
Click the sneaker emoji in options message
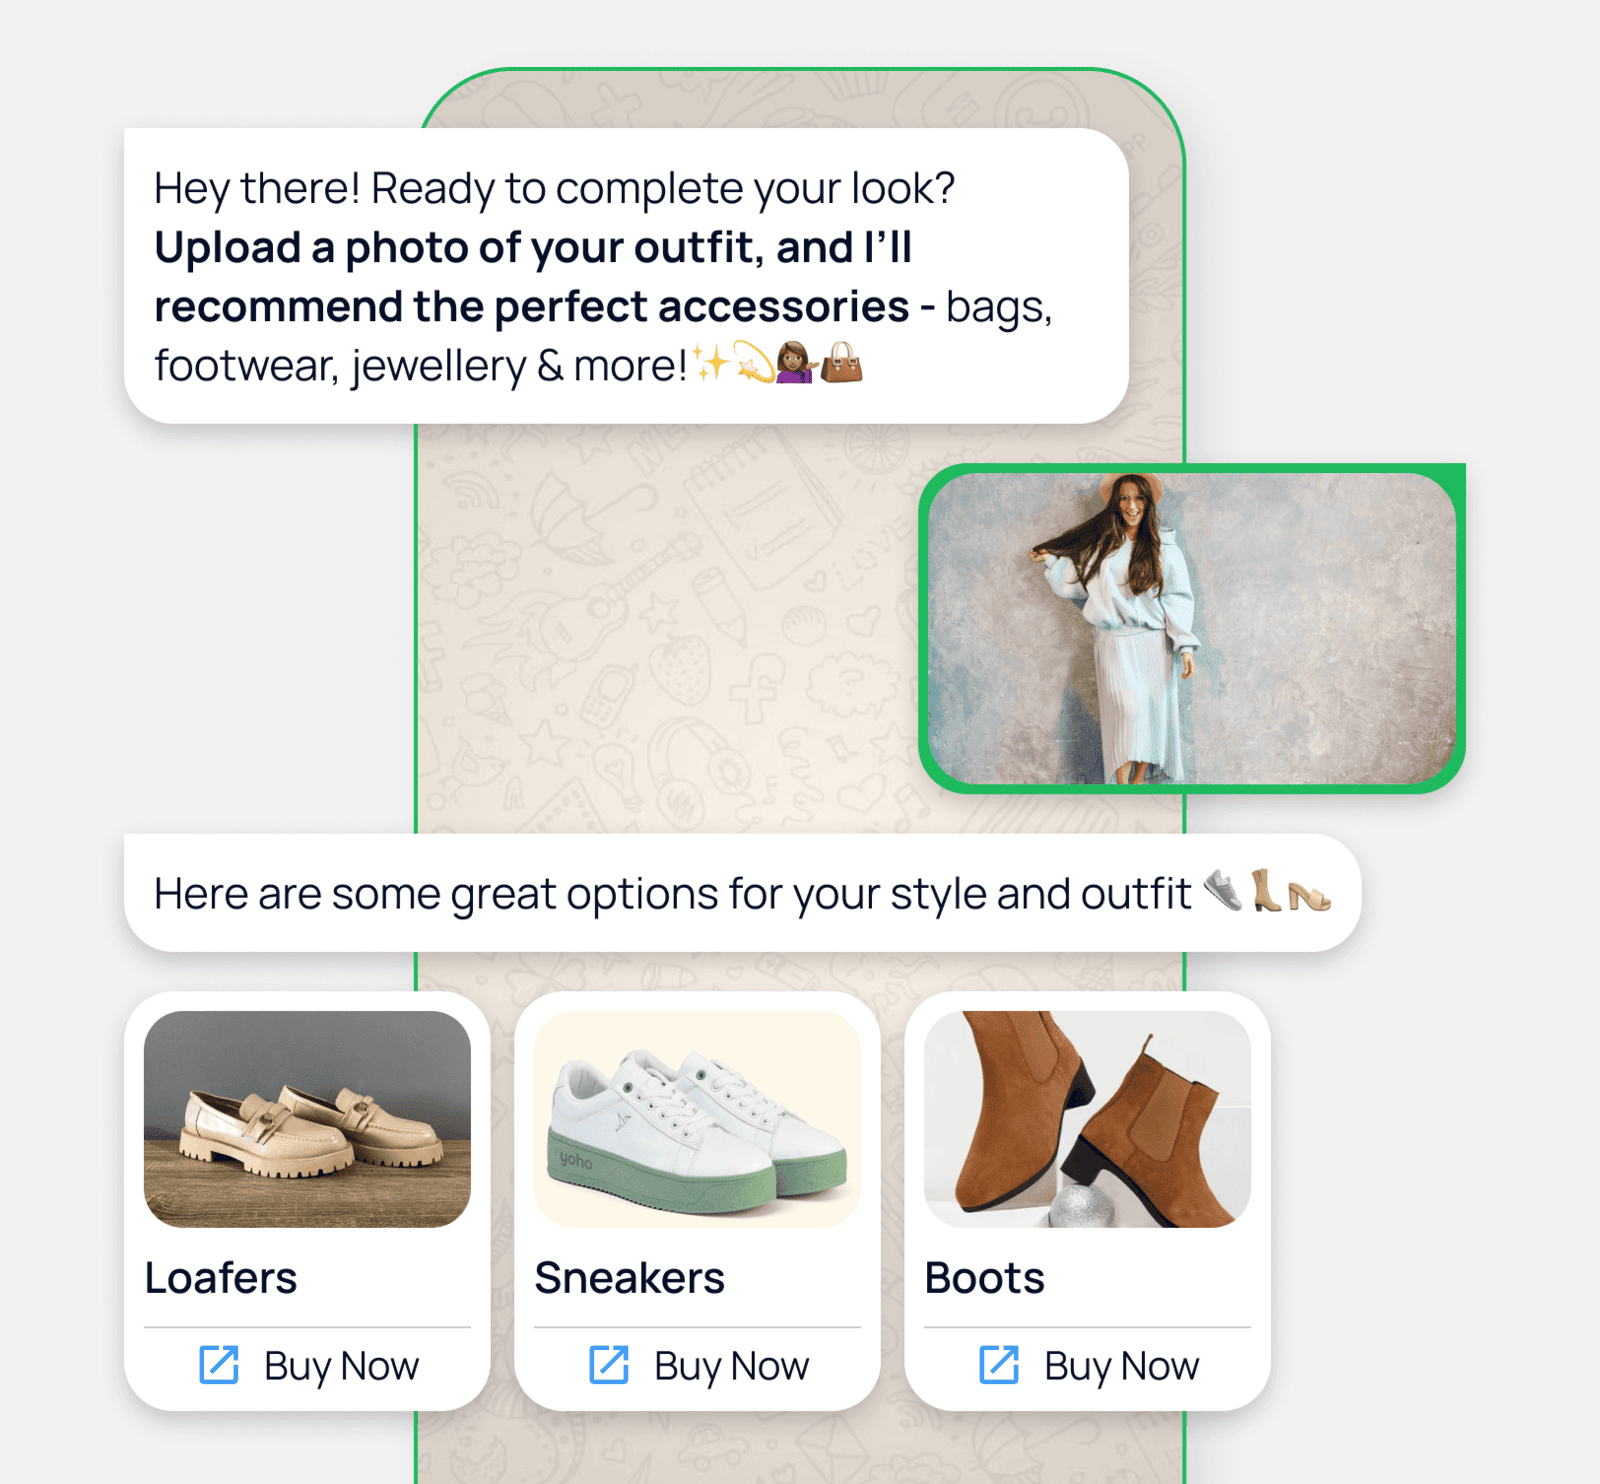coord(1223,890)
